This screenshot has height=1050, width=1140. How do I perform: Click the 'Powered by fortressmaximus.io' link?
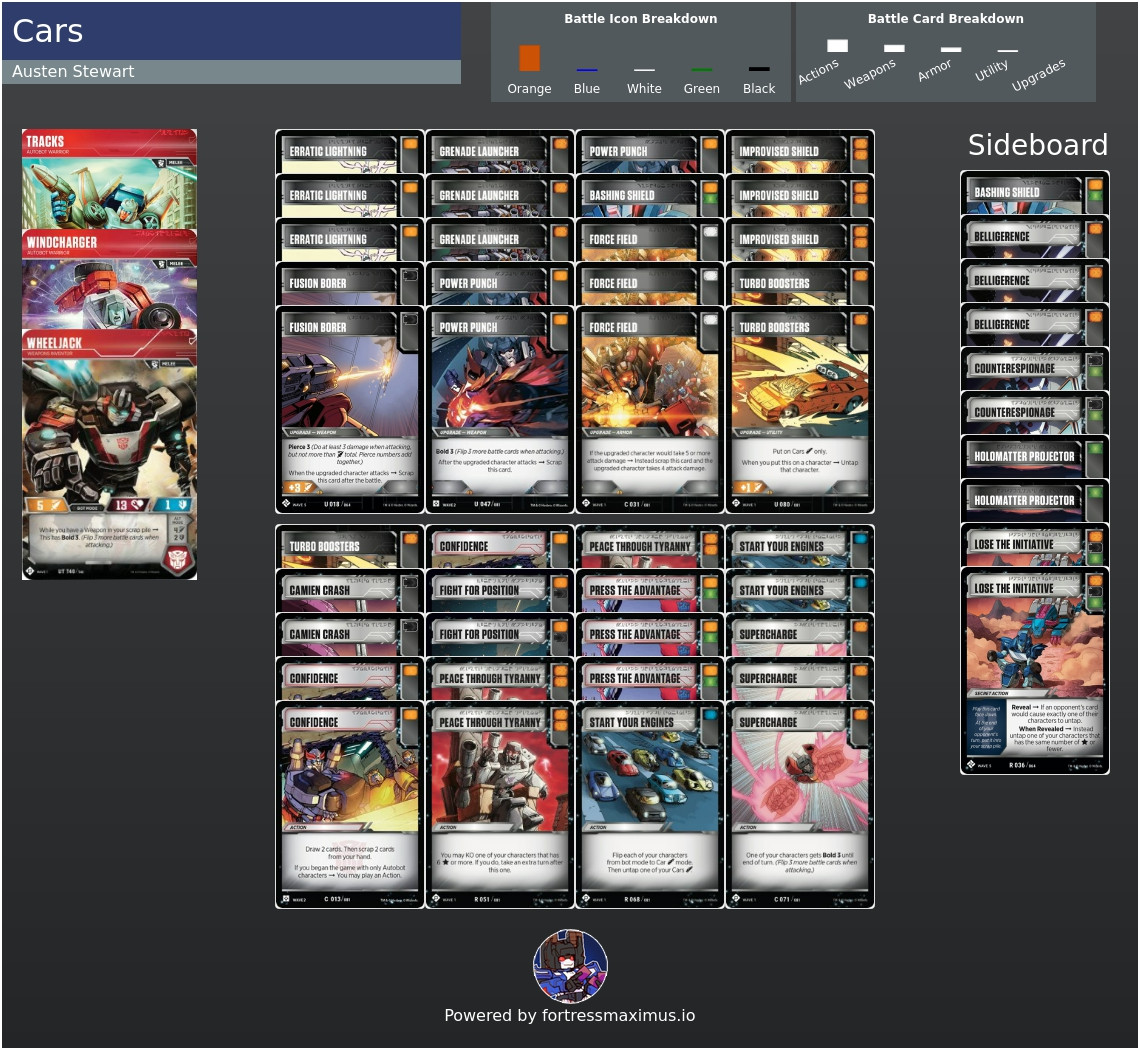pyautogui.click(x=570, y=1015)
